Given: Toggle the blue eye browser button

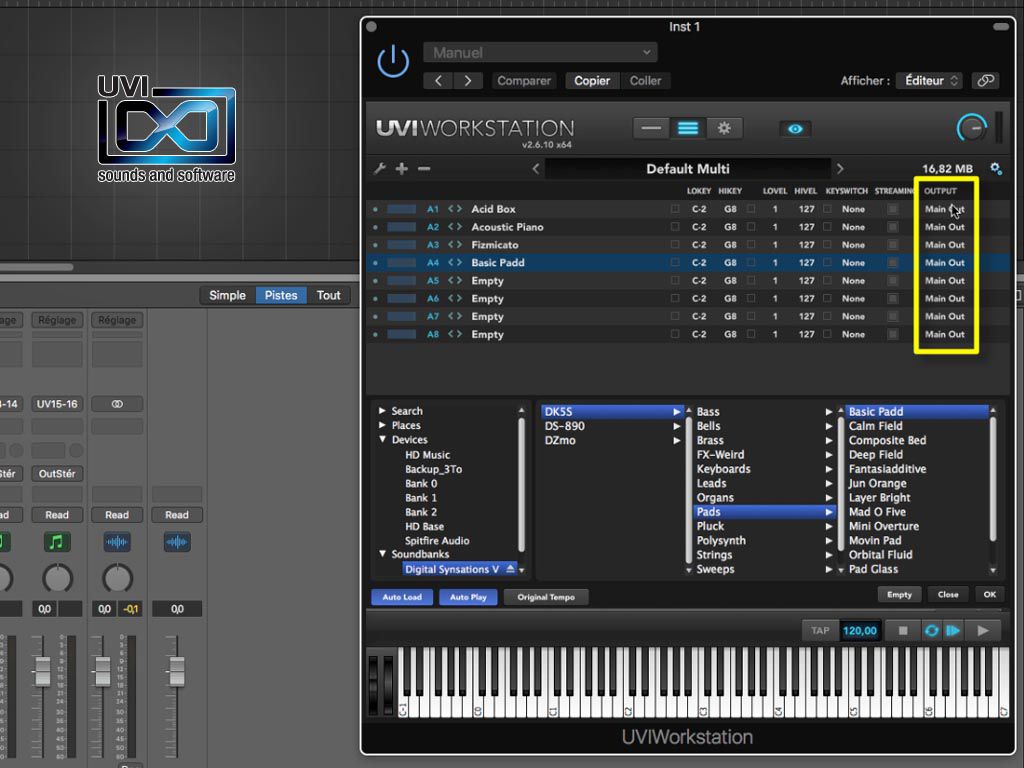Looking at the screenshot, I should coord(795,129).
